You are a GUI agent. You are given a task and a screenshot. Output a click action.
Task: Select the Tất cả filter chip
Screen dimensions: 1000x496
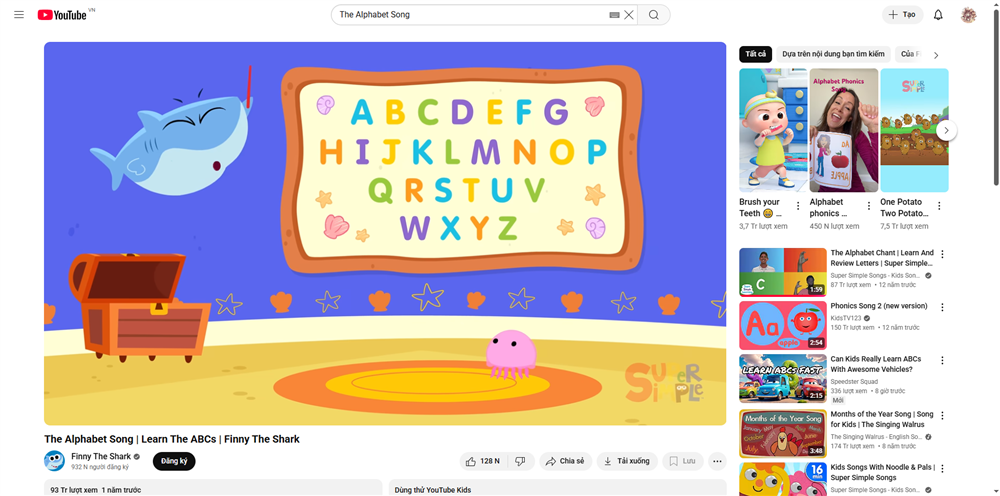point(755,54)
